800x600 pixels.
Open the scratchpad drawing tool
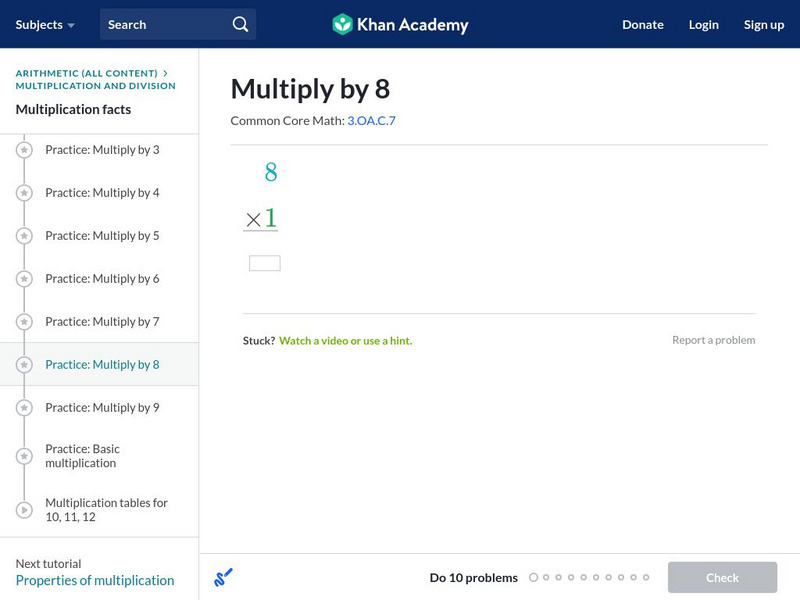[x=224, y=577]
